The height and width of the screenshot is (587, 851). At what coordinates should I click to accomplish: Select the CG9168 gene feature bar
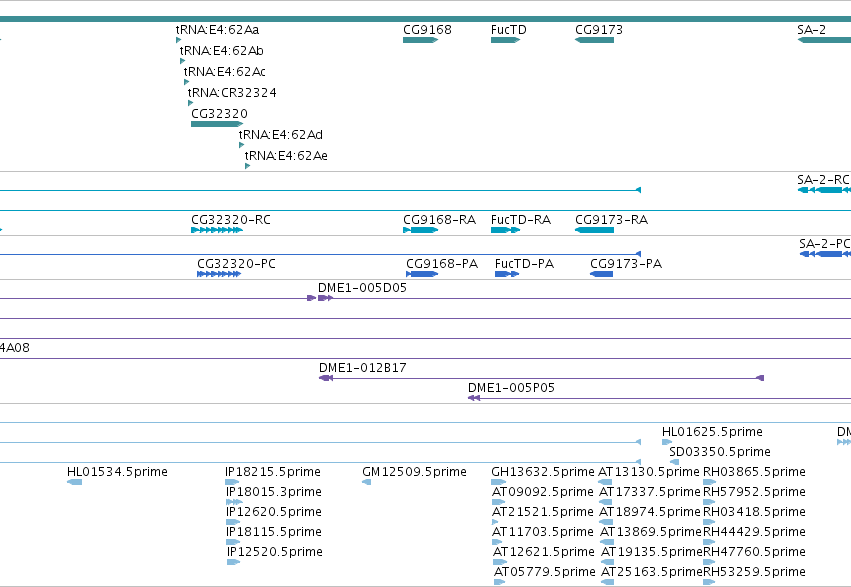(x=420, y=40)
